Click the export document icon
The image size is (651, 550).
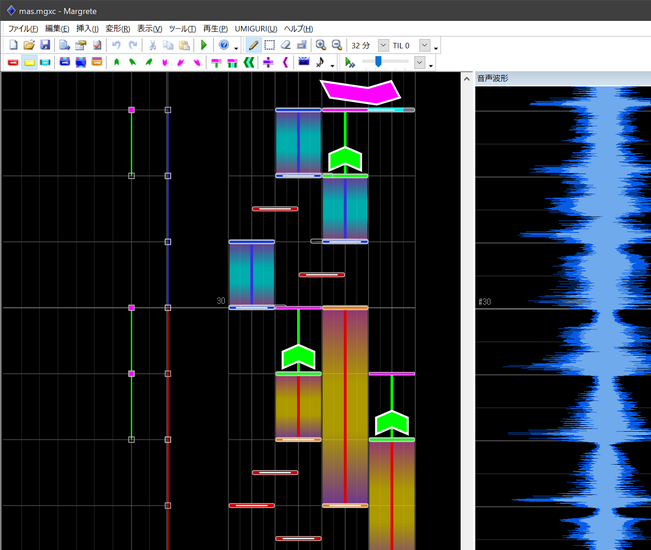[64, 45]
